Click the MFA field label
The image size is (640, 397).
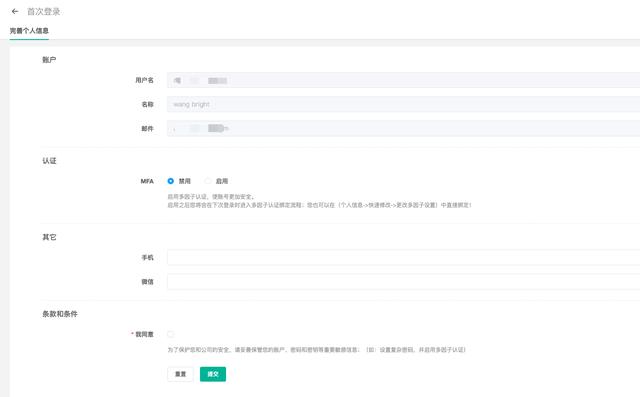(147, 181)
